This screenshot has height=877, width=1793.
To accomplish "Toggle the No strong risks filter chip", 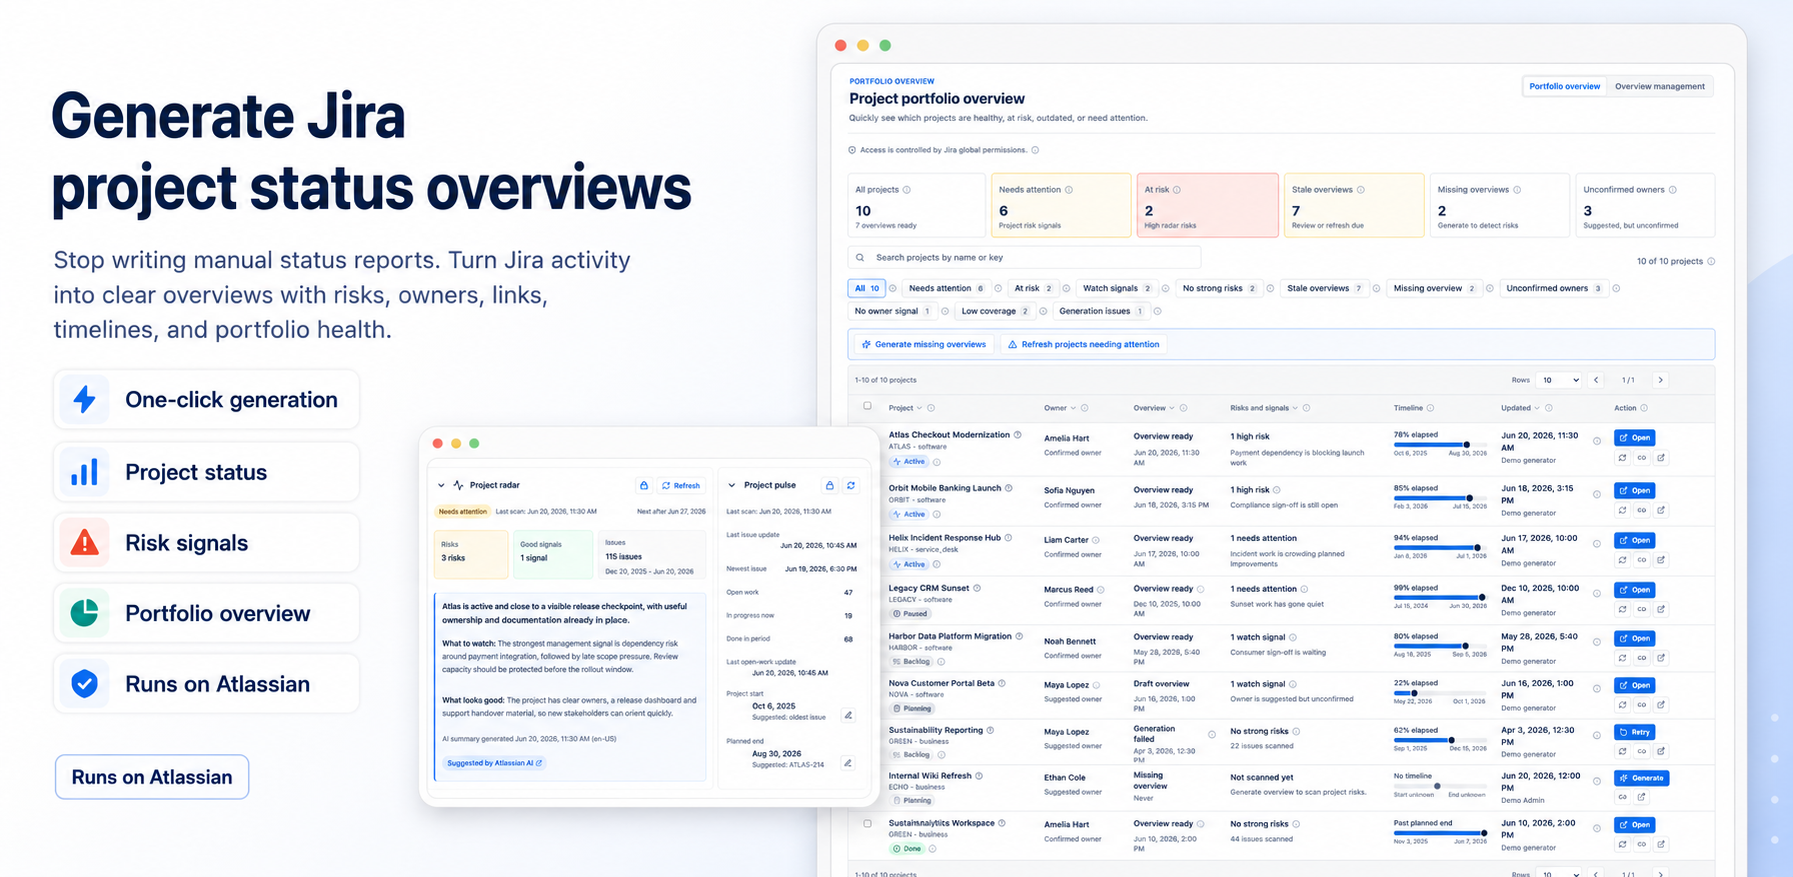I will [1219, 288].
